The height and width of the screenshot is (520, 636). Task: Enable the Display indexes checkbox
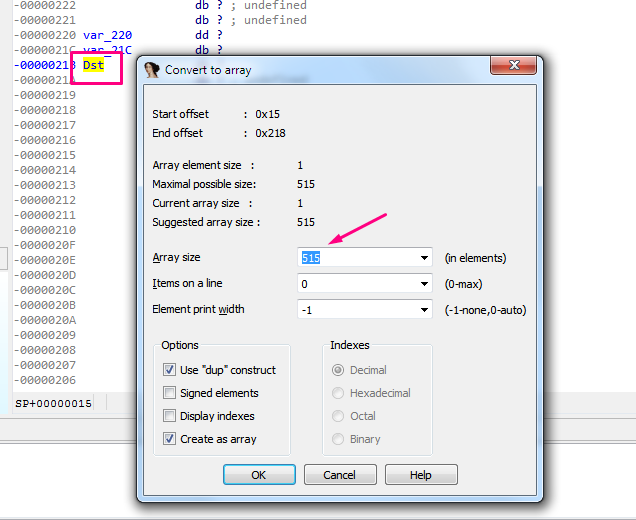[169, 416]
